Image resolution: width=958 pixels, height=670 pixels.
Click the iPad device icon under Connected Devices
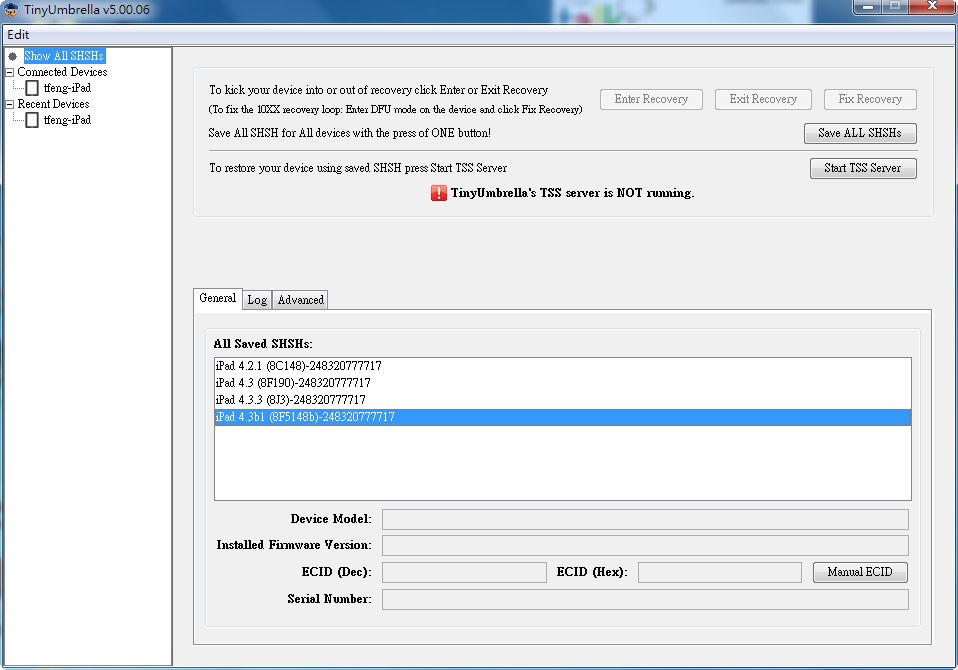click(32, 88)
